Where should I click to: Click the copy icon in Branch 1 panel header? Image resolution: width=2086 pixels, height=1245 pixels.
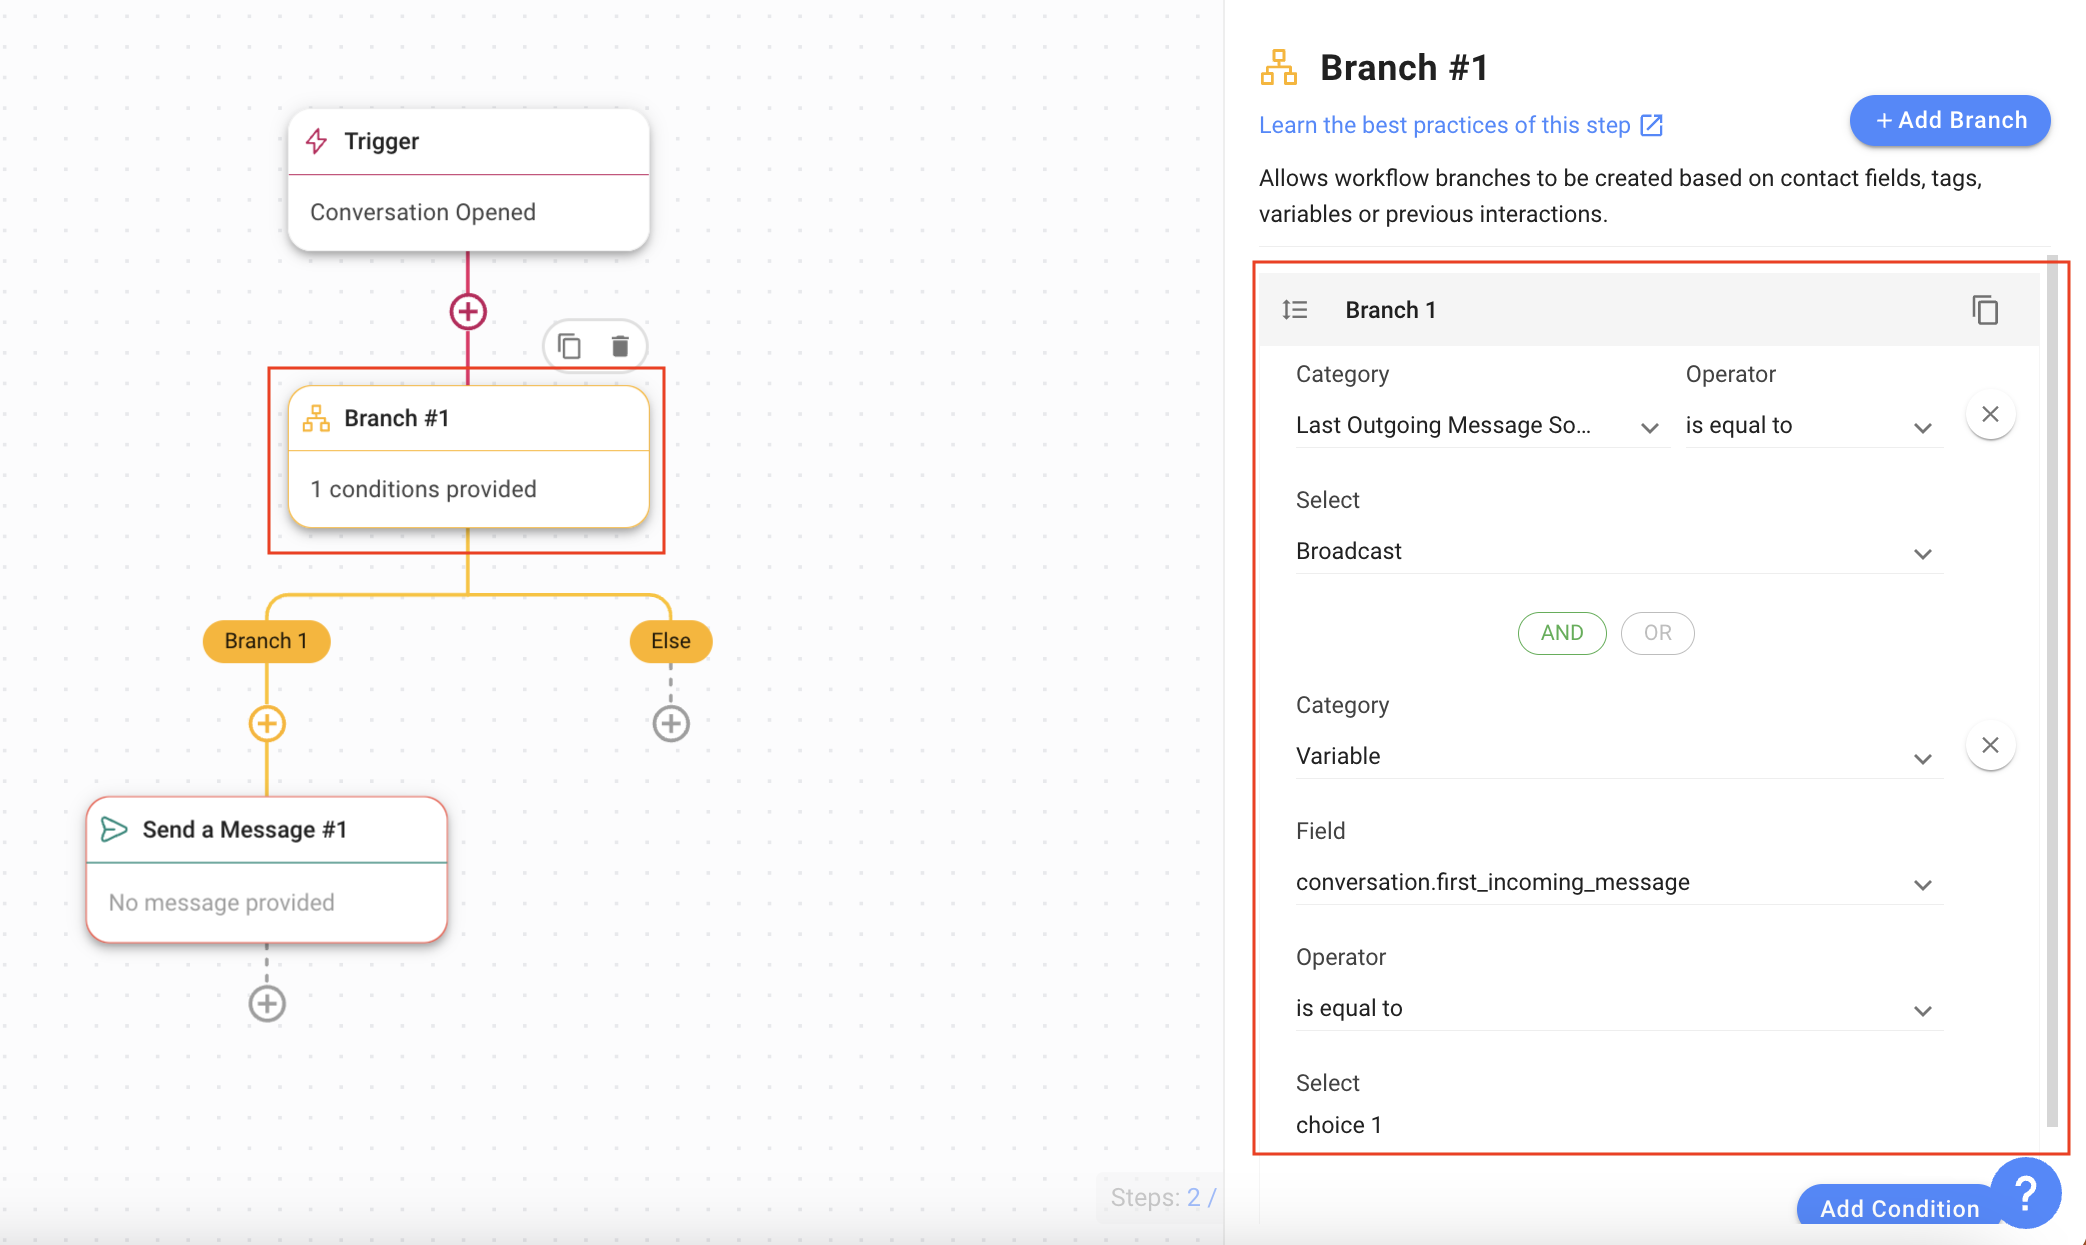[1985, 308]
